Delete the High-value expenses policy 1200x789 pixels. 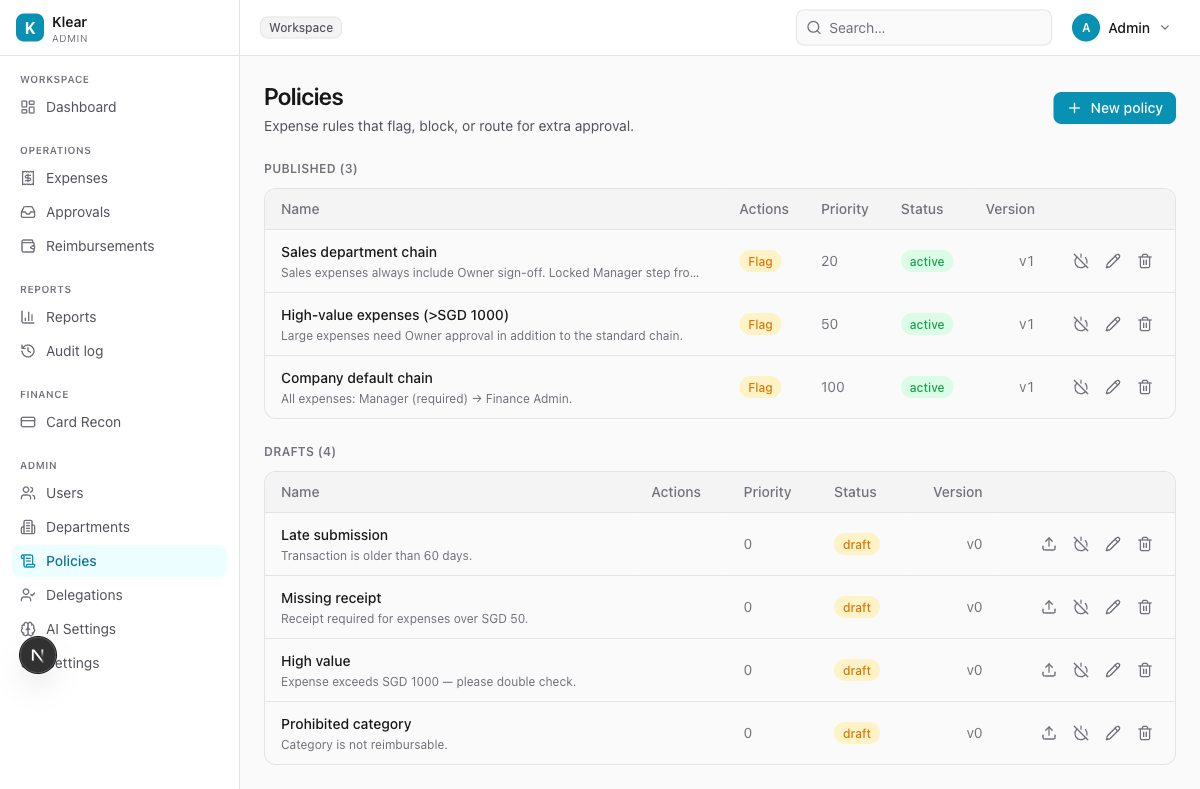pyautogui.click(x=1145, y=324)
